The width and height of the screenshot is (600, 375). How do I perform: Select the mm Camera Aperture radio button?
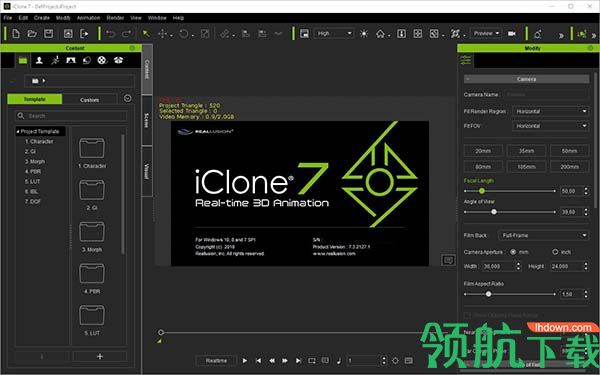click(x=513, y=252)
